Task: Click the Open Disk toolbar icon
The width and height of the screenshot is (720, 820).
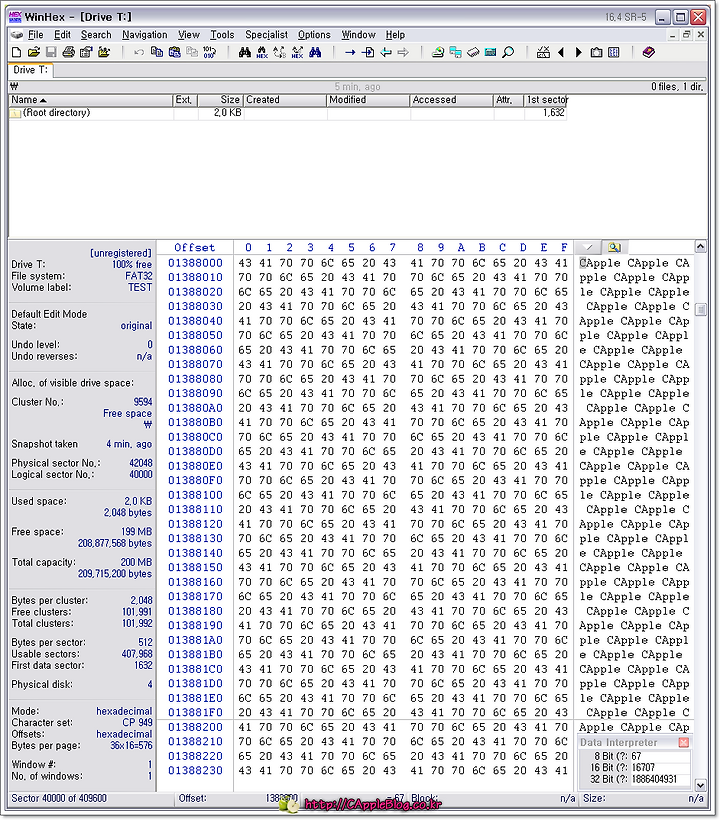Action: point(438,52)
